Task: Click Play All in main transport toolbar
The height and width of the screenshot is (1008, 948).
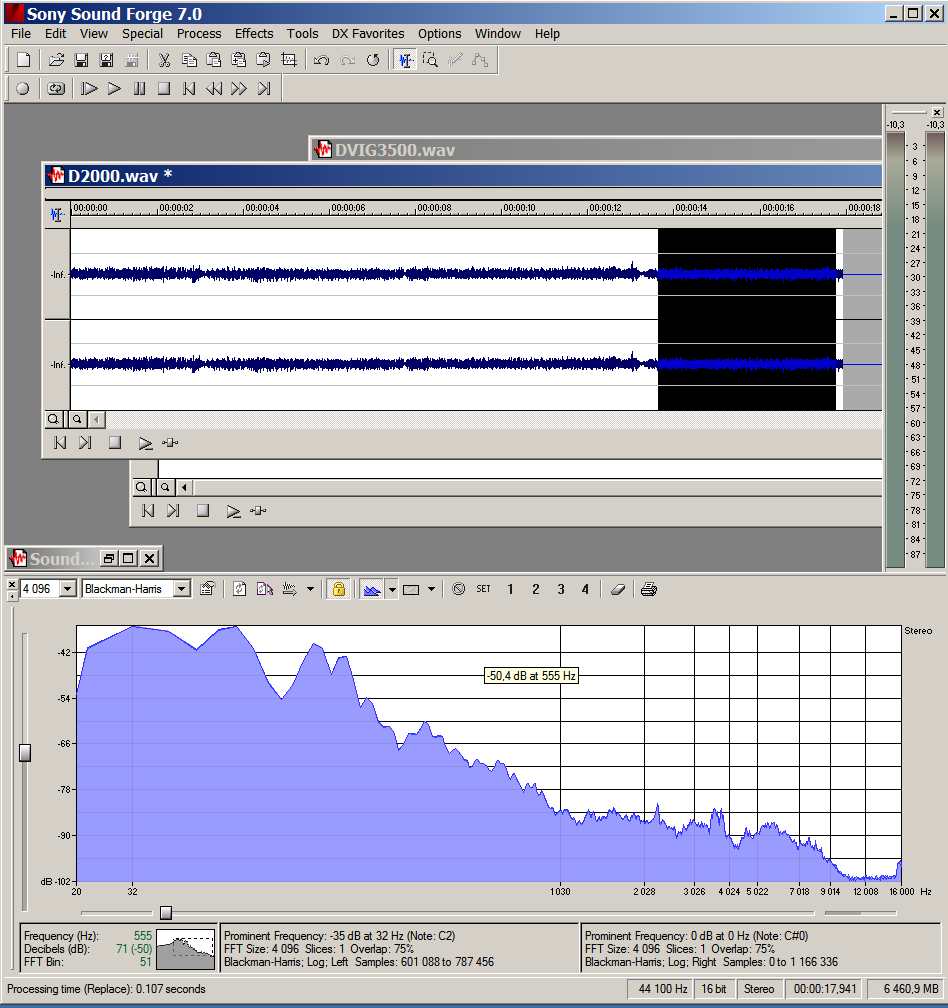Action: click(x=89, y=88)
